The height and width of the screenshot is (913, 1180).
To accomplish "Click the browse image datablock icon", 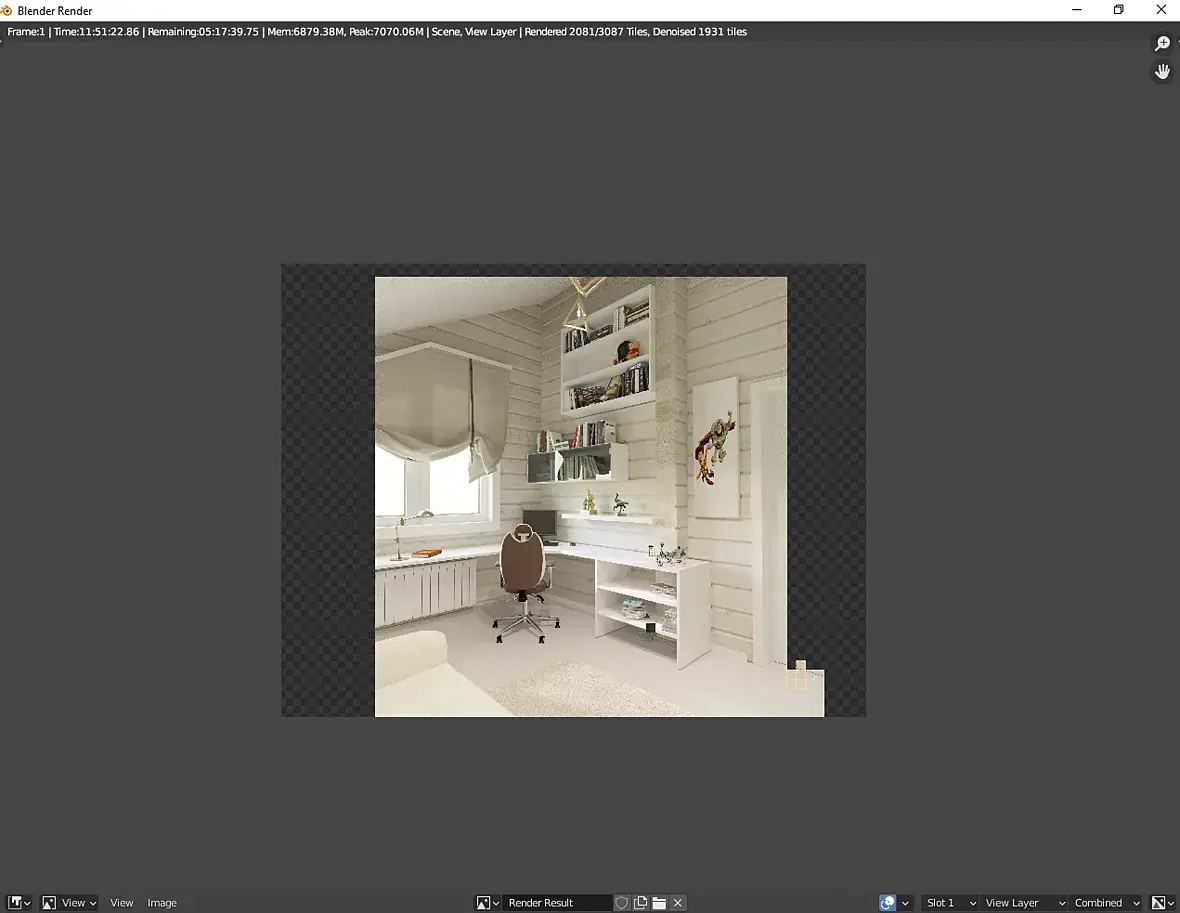I will tap(487, 903).
